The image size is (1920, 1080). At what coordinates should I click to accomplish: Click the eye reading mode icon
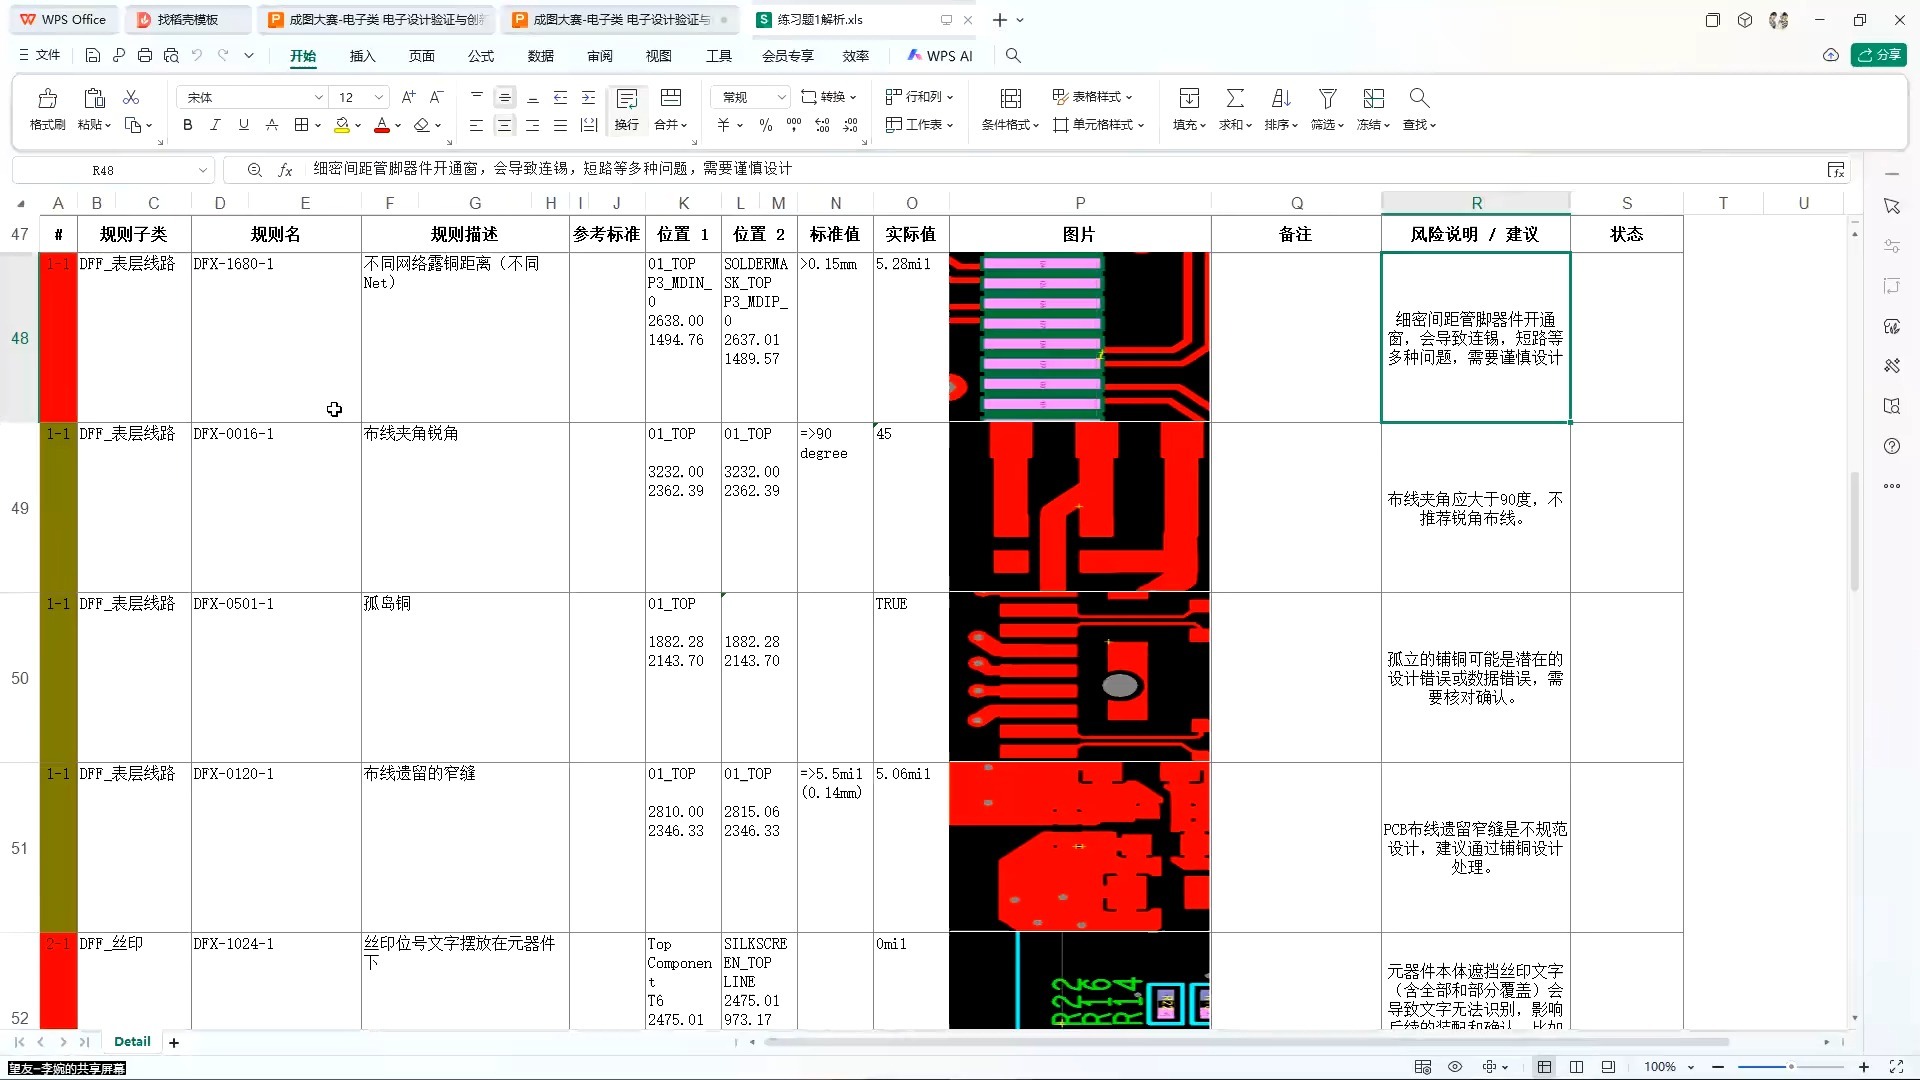[1455, 1067]
